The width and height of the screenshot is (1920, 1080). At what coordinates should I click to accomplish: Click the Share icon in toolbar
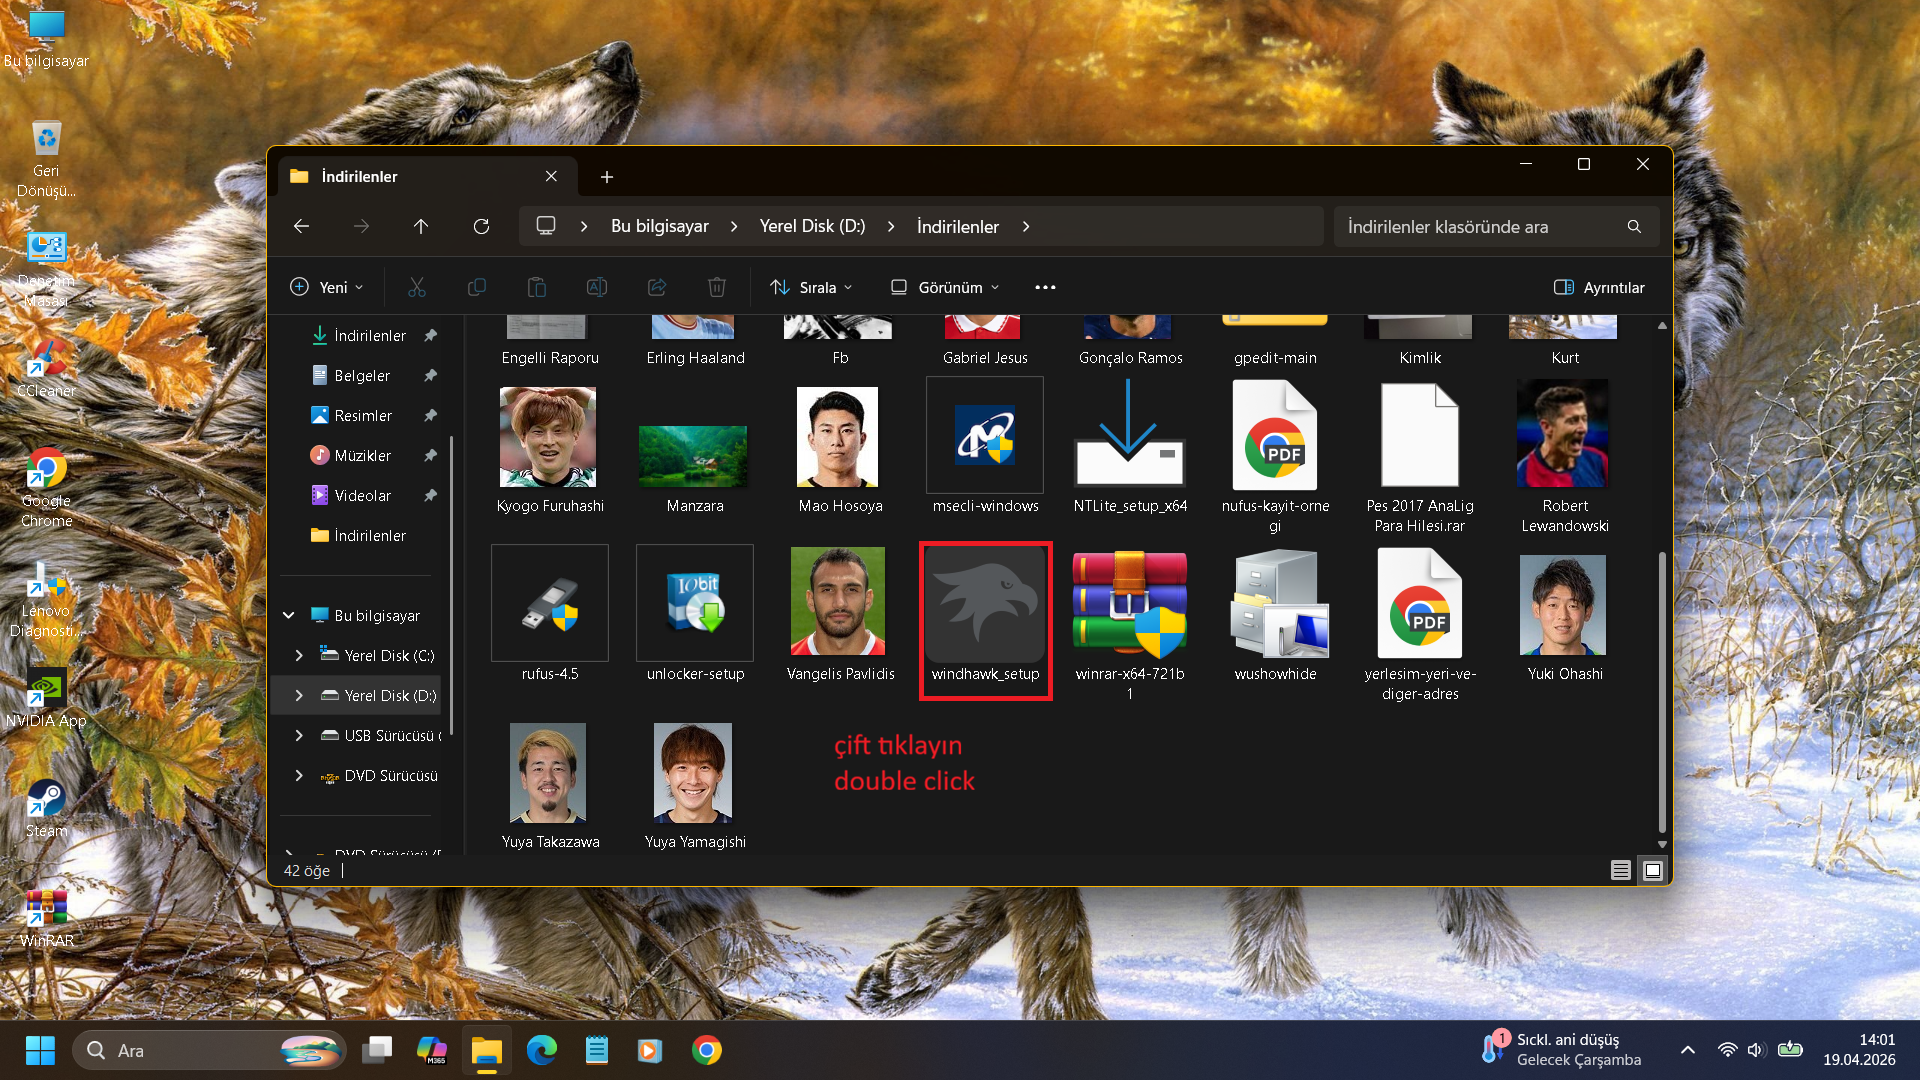coord(657,287)
